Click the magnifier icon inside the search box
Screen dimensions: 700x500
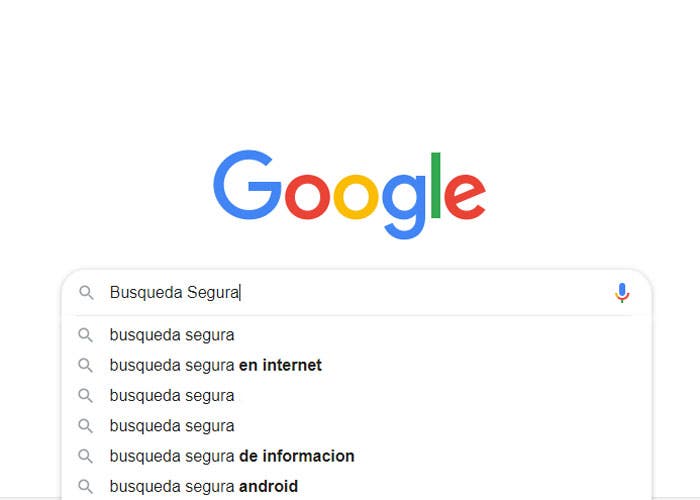pos(87,293)
